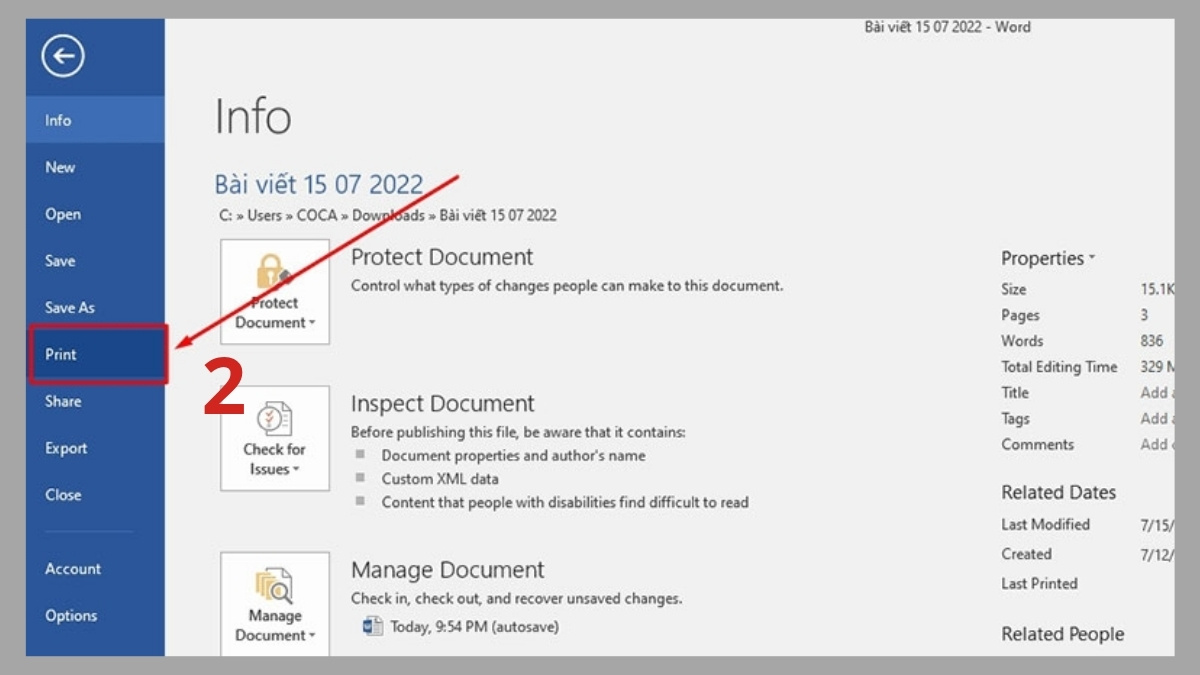Click Save As in the sidebar

click(x=69, y=307)
